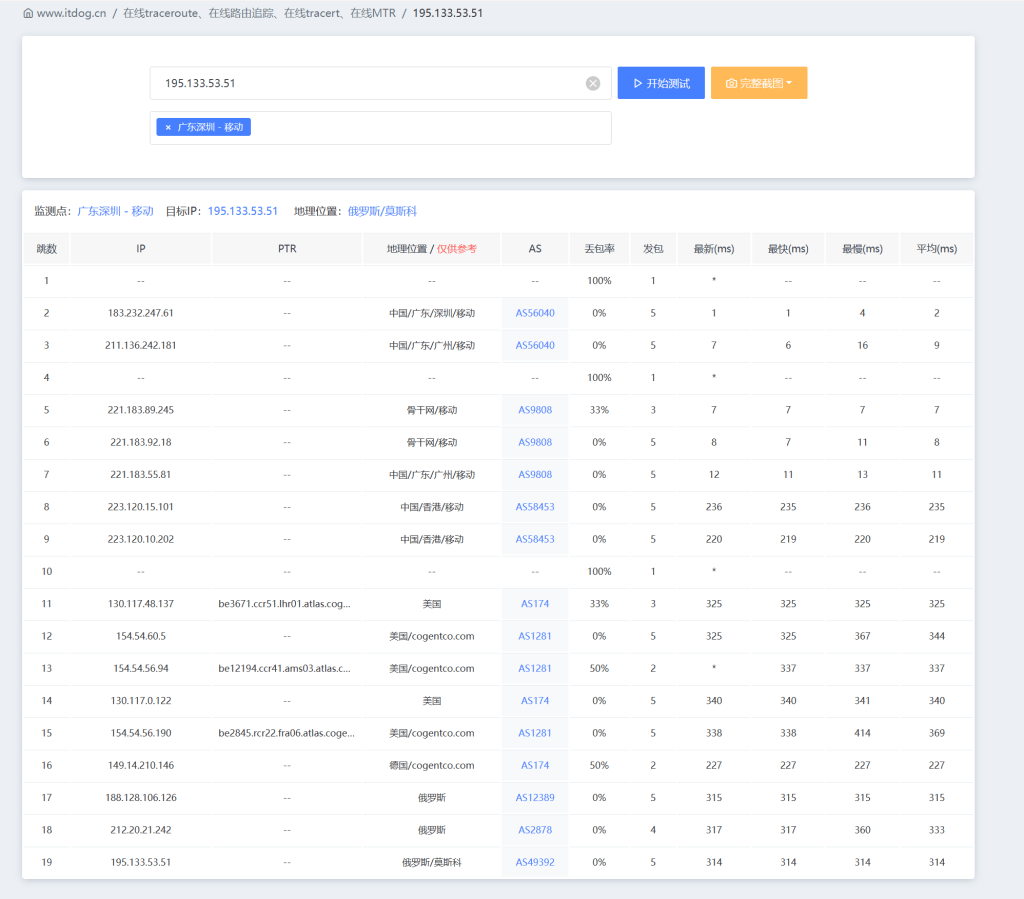This screenshot has width=1024, height=899.
Task: Click the target IP 195.133.53.51 link
Action: click(x=243, y=211)
